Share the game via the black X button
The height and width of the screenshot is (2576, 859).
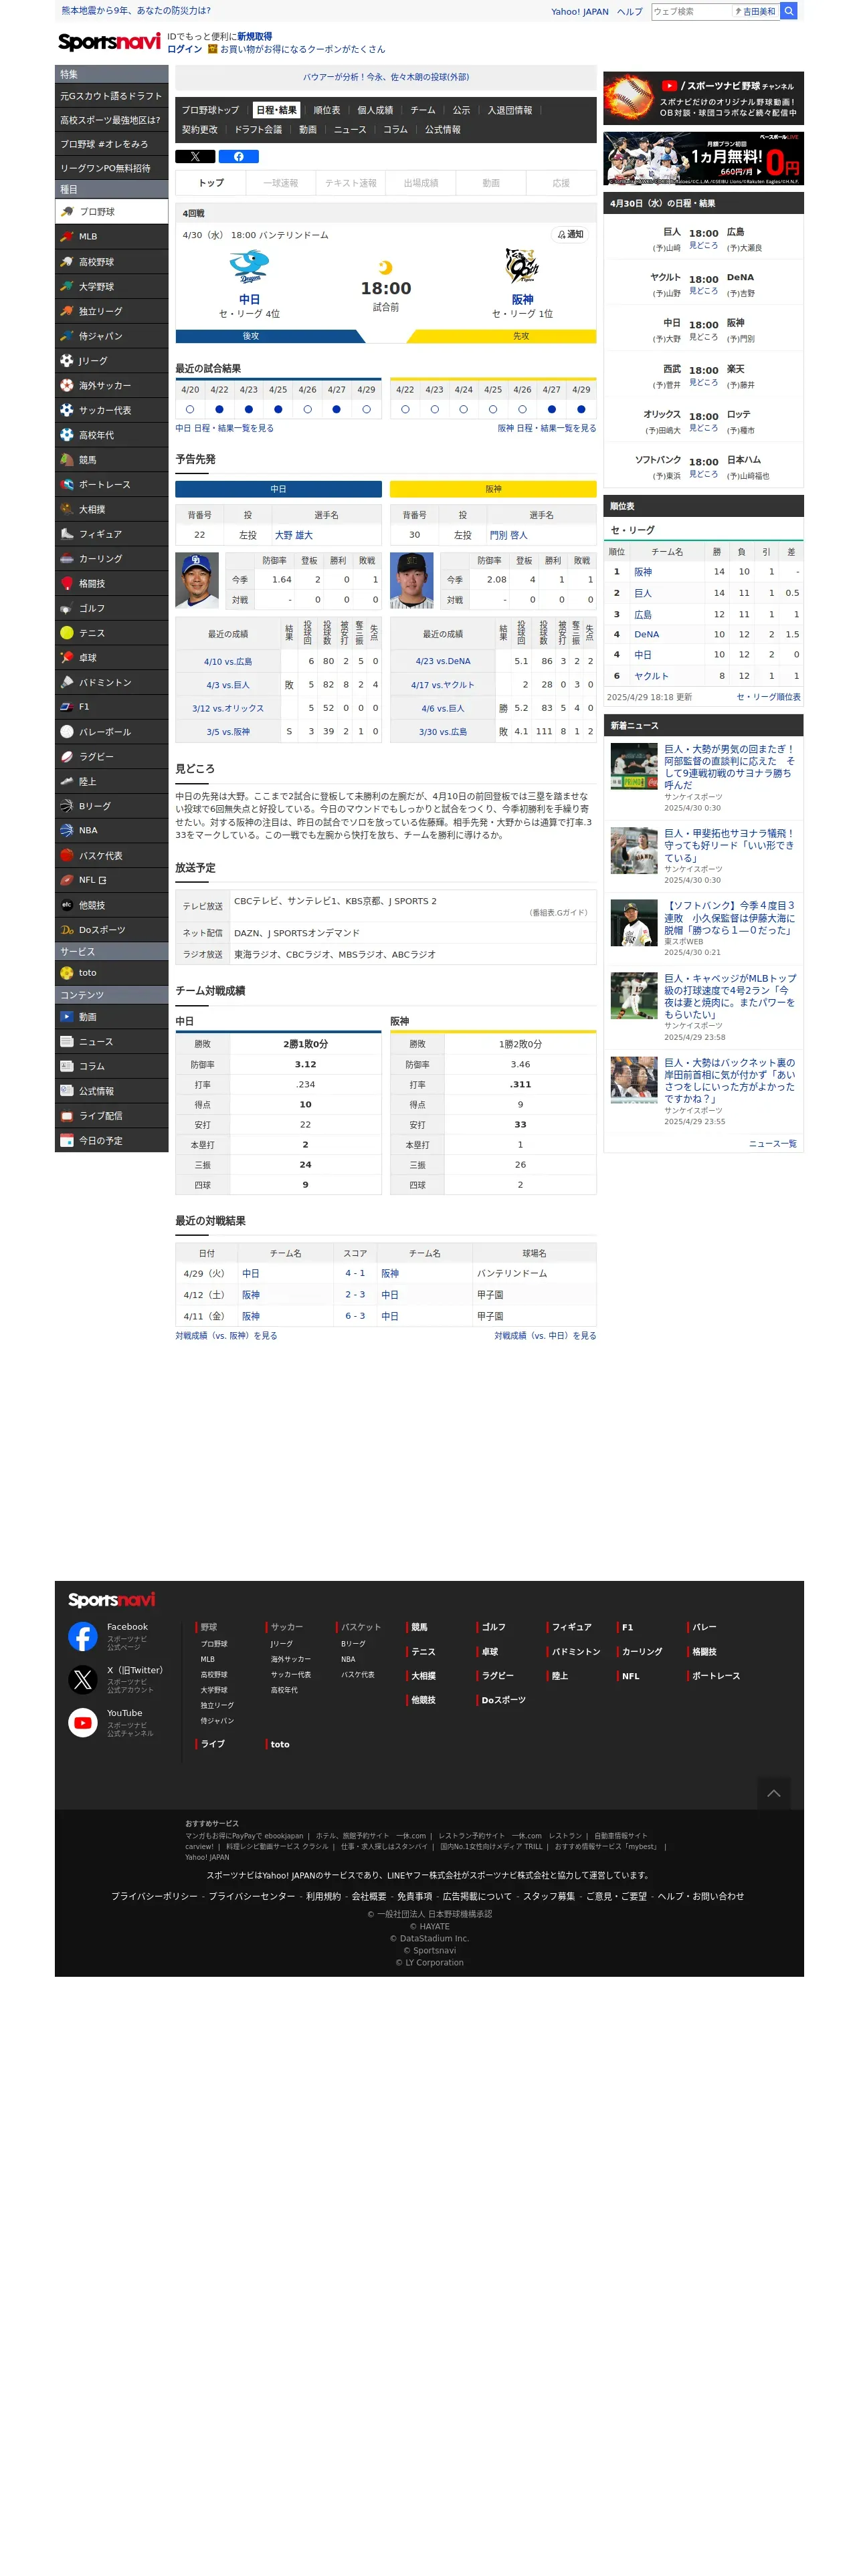195,156
